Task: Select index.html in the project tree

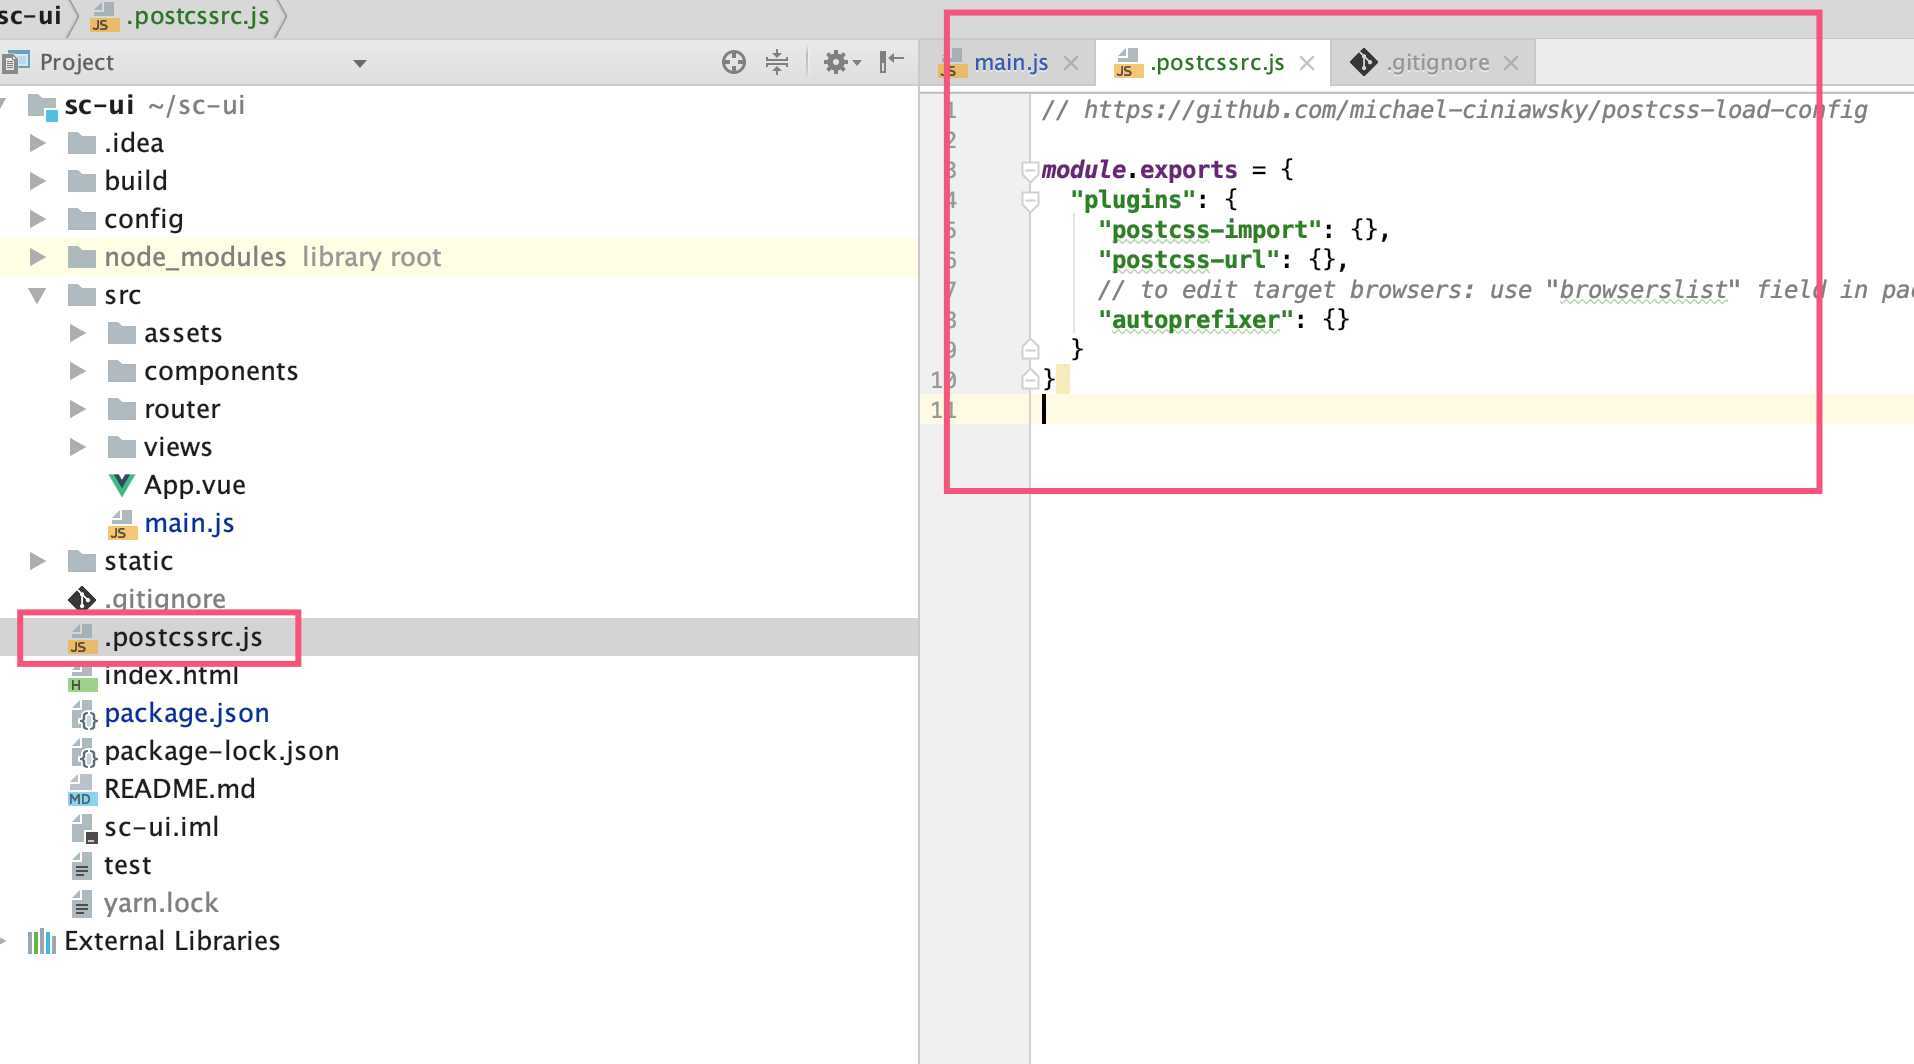Action: [171, 675]
